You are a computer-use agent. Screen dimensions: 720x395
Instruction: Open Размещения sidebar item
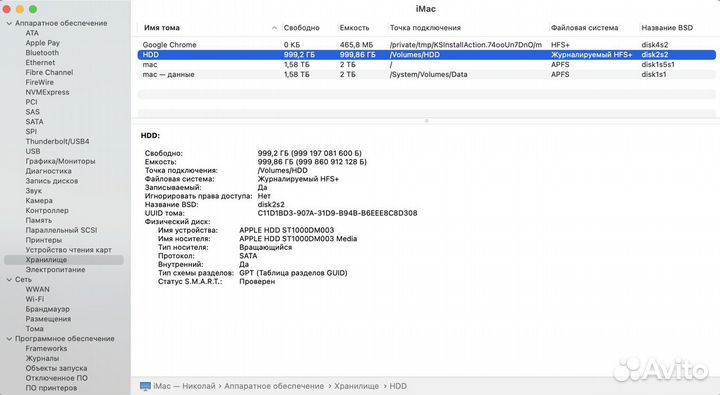(48, 319)
